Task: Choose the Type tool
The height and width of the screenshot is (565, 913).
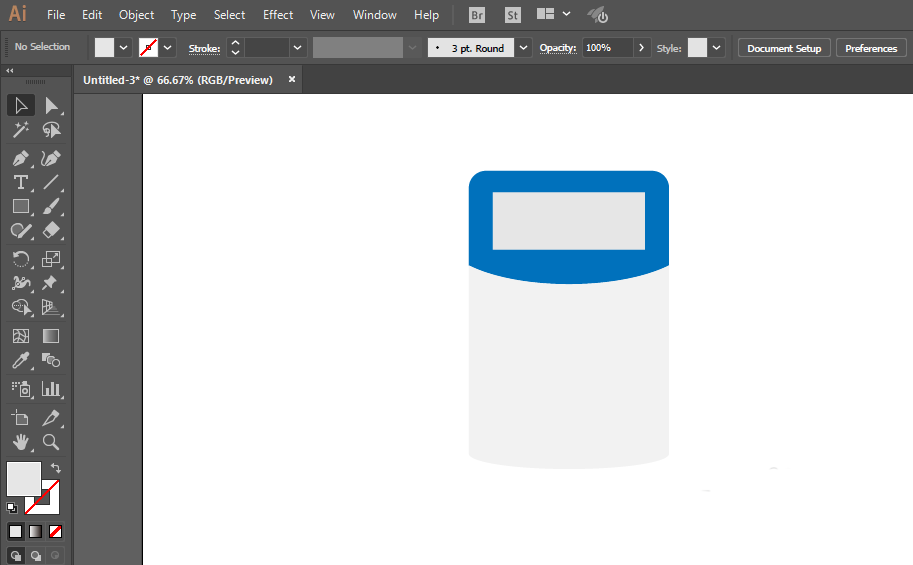Action: coord(20,182)
